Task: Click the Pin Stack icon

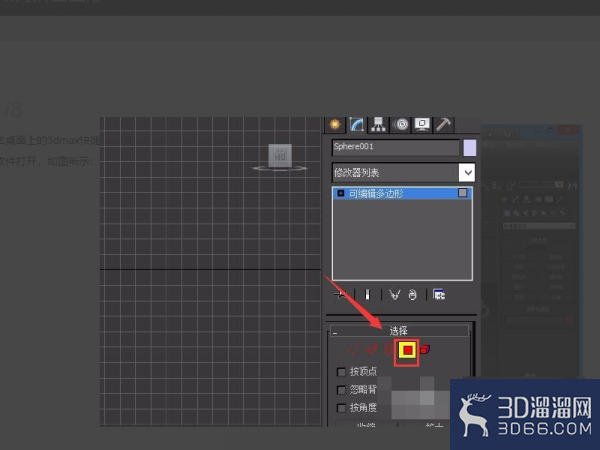Action: [341, 295]
